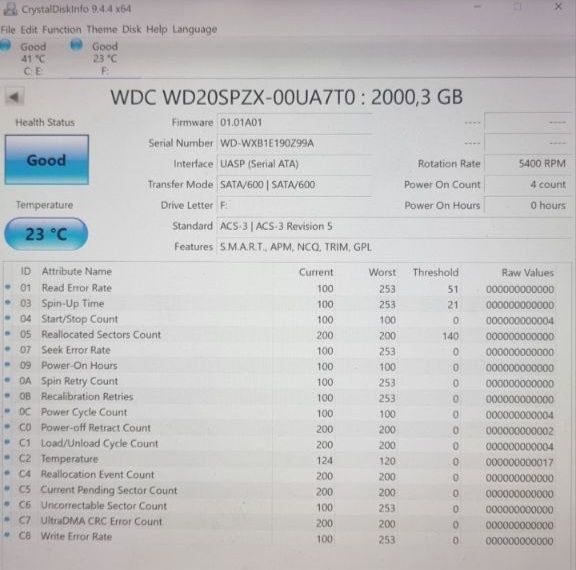Image resolution: width=576 pixels, height=570 pixels.
Task: Click the Threshold column header
Action: point(435,272)
